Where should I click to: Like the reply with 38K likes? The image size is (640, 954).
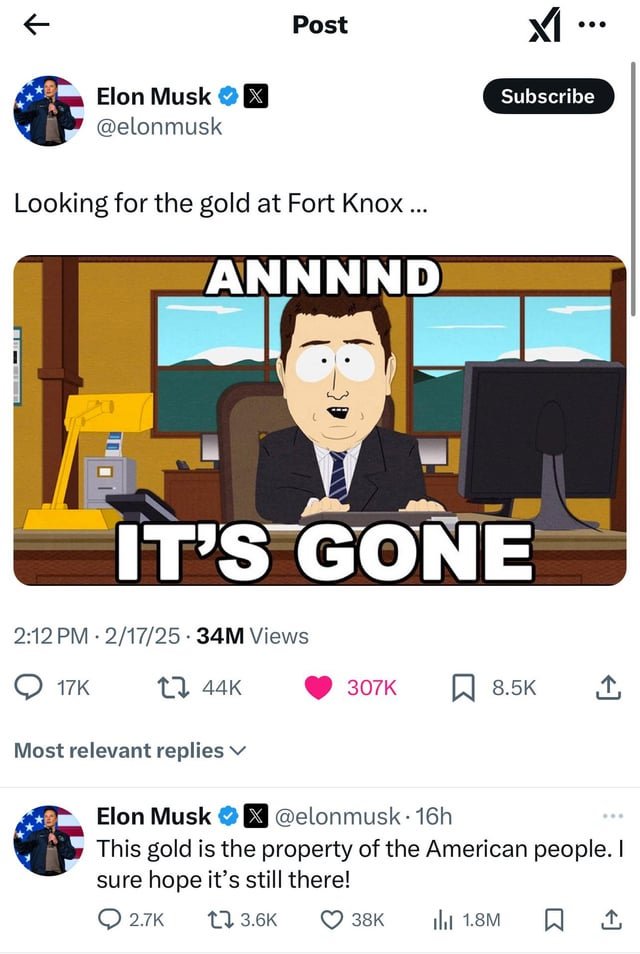pos(332,919)
